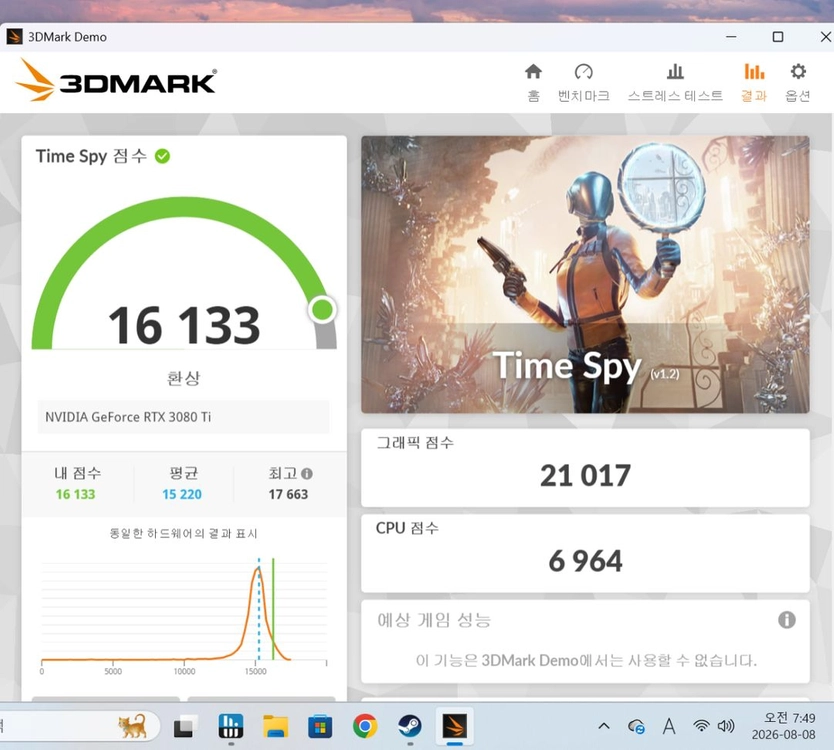Click the green gauge indicator knob
This screenshot has height=750, width=834.
pyautogui.click(x=322, y=310)
